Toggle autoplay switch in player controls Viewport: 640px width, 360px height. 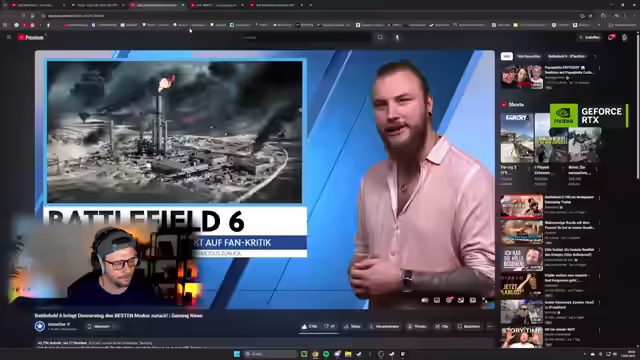[x=425, y=300]
